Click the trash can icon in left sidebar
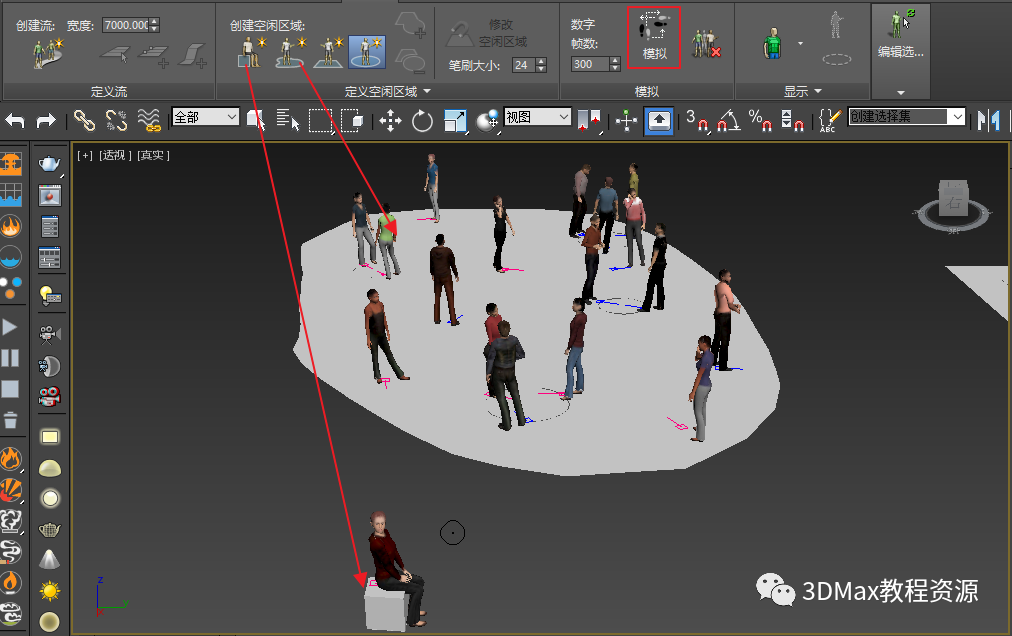The image size is (1012, 636). point(10,419)
